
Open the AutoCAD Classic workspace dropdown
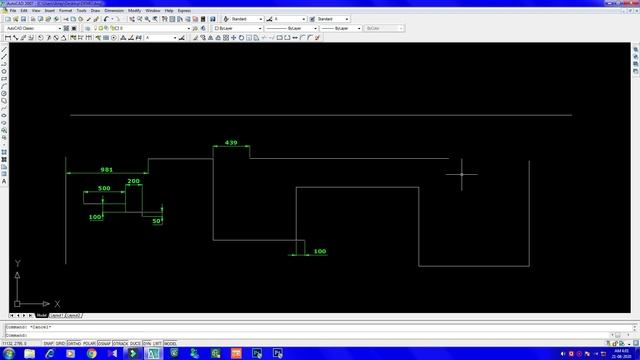pos(33,28)
